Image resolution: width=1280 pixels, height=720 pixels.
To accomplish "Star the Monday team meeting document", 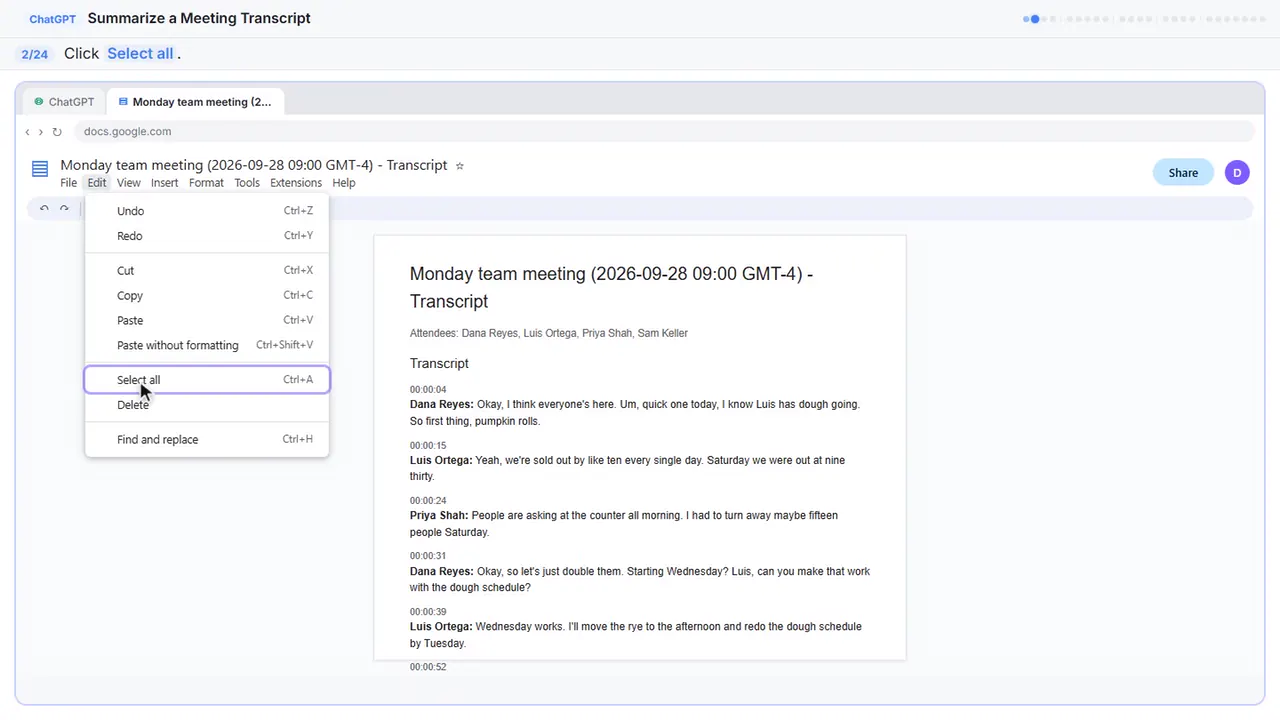I will [x=460, y=166].
